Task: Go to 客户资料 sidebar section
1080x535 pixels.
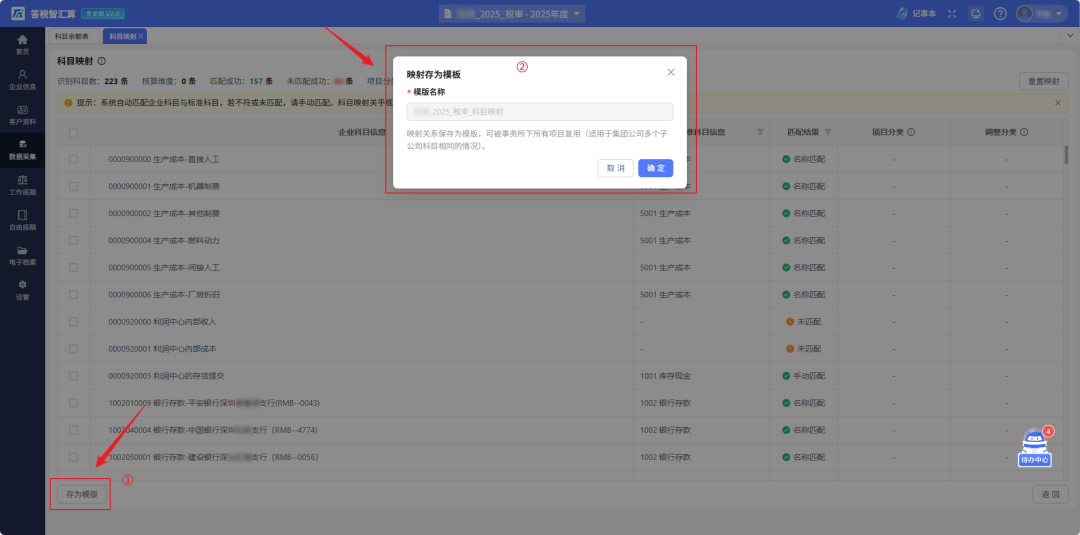Action: tap(22, 115)
